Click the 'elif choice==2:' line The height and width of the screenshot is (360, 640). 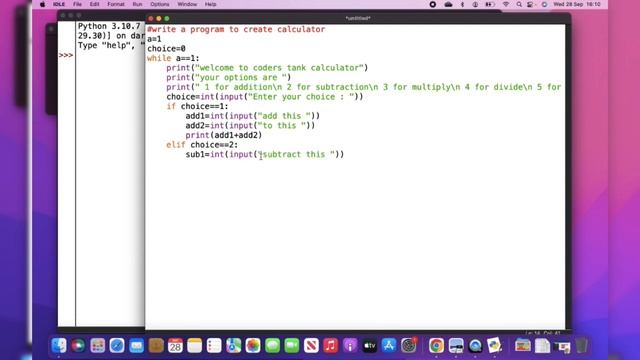click(x=202, y=145)
